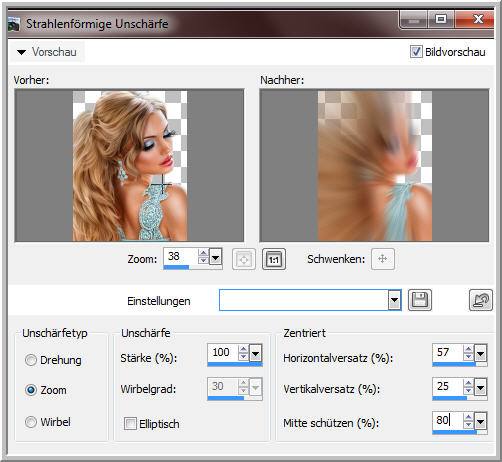The width and height of the screenshot is (502, 462).
Task: Click the Nachher preview image
Action: pyautogui.click(x=374, y=166)
